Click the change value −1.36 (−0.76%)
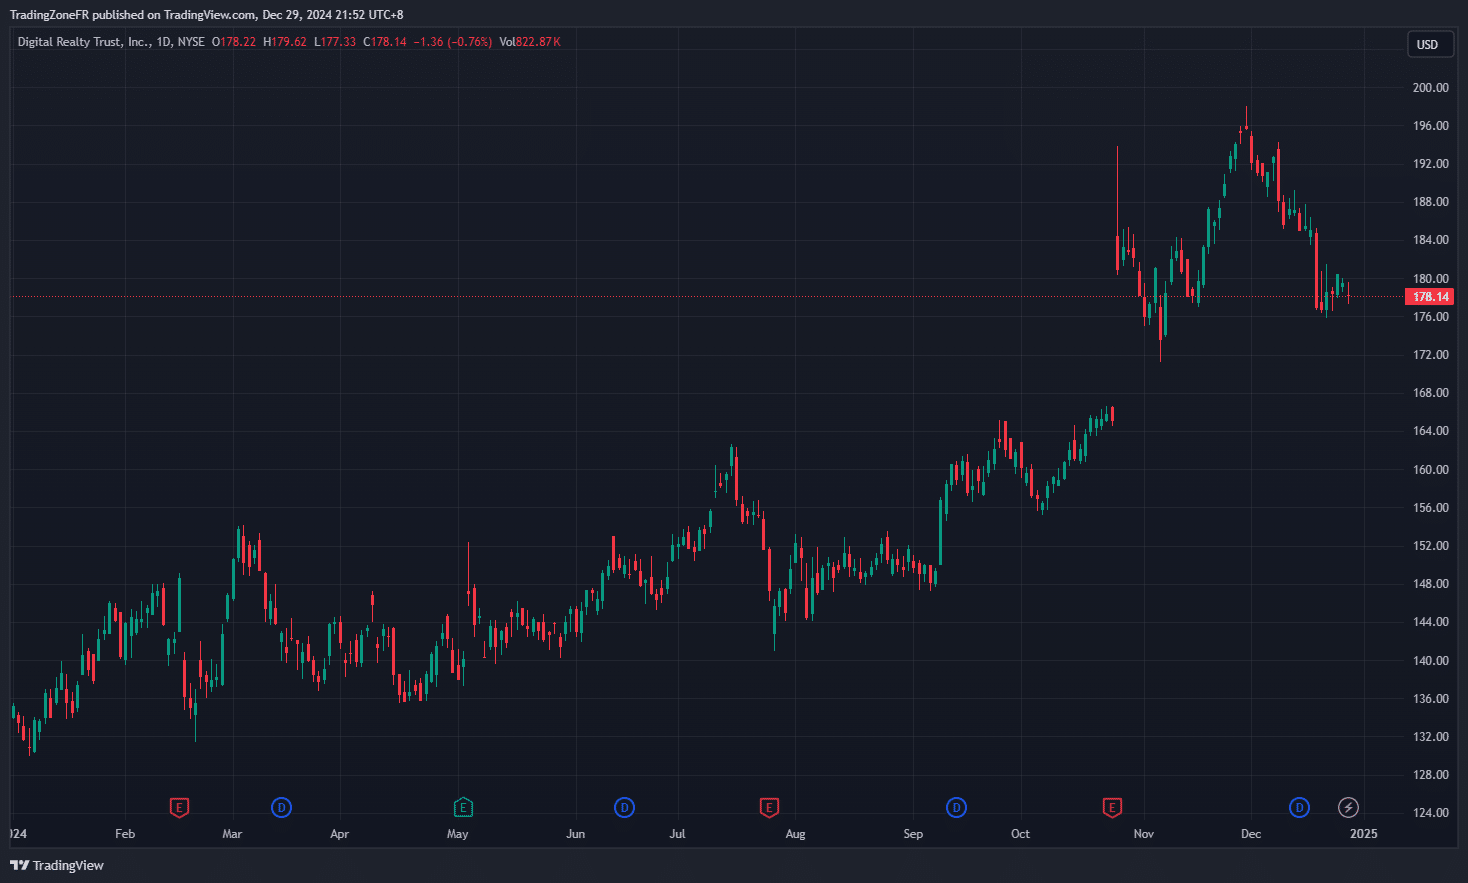 (453, 42)
